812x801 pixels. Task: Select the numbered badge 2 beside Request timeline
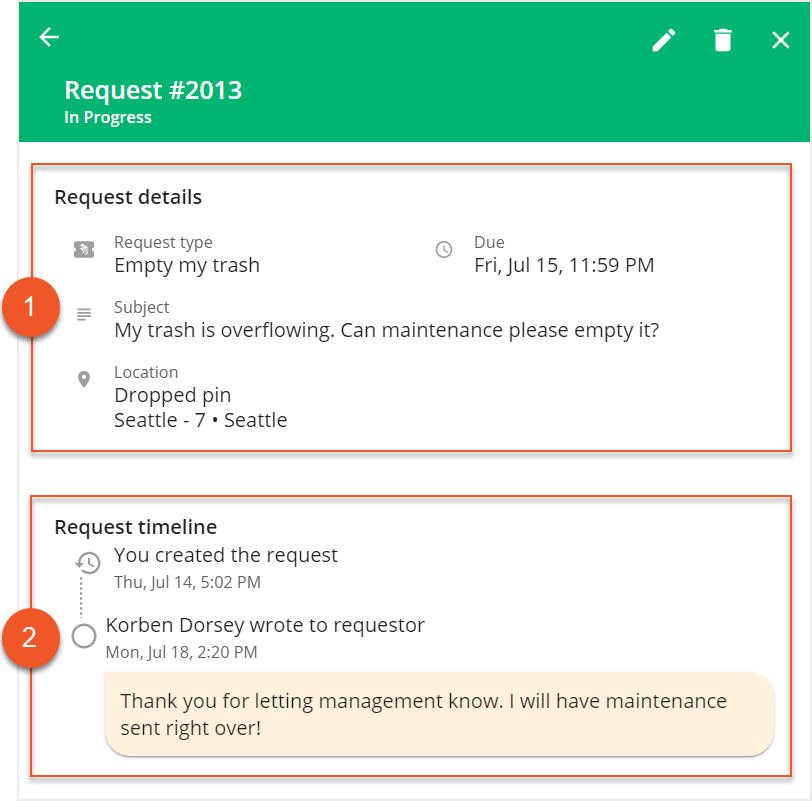(x=31, y=637)
